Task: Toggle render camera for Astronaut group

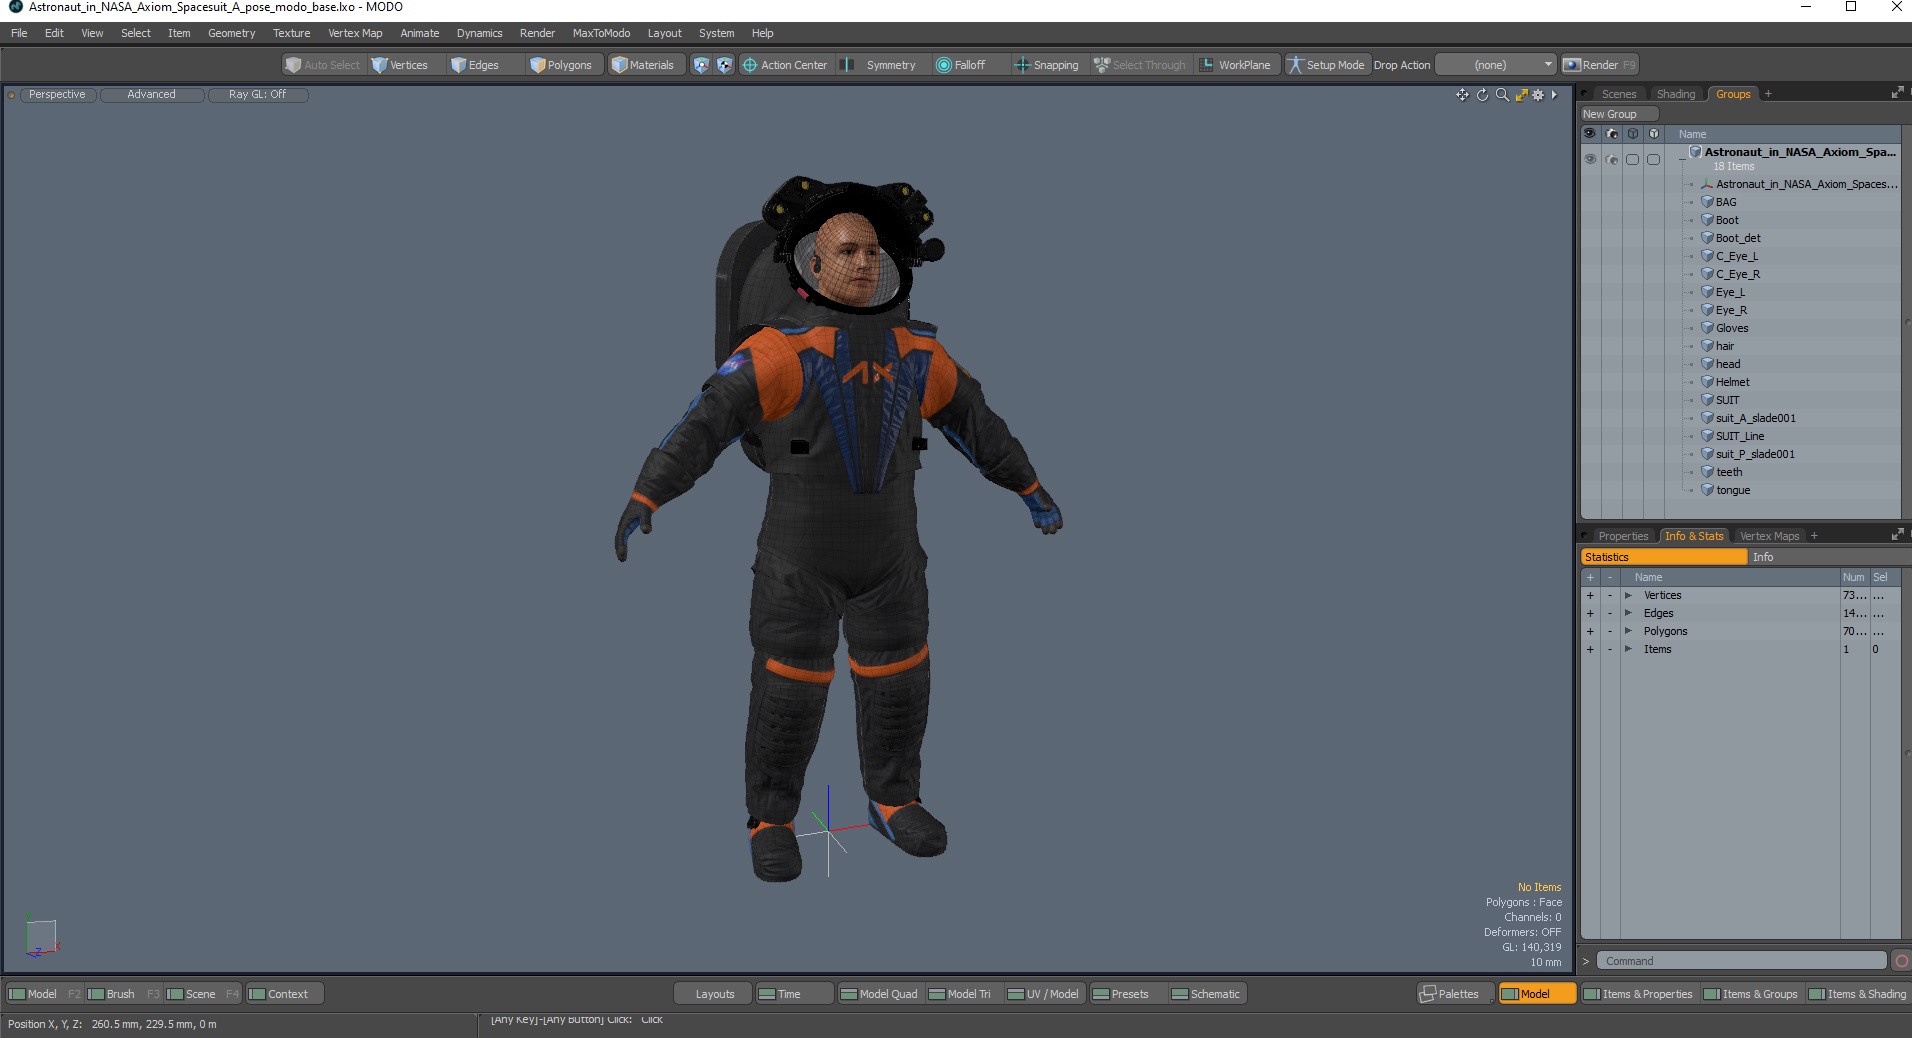Action: [1611, 159]
